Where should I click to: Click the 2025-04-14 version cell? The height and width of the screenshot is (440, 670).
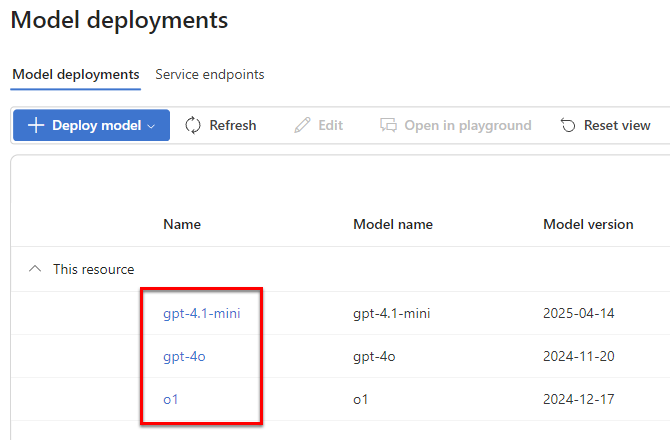578,313
